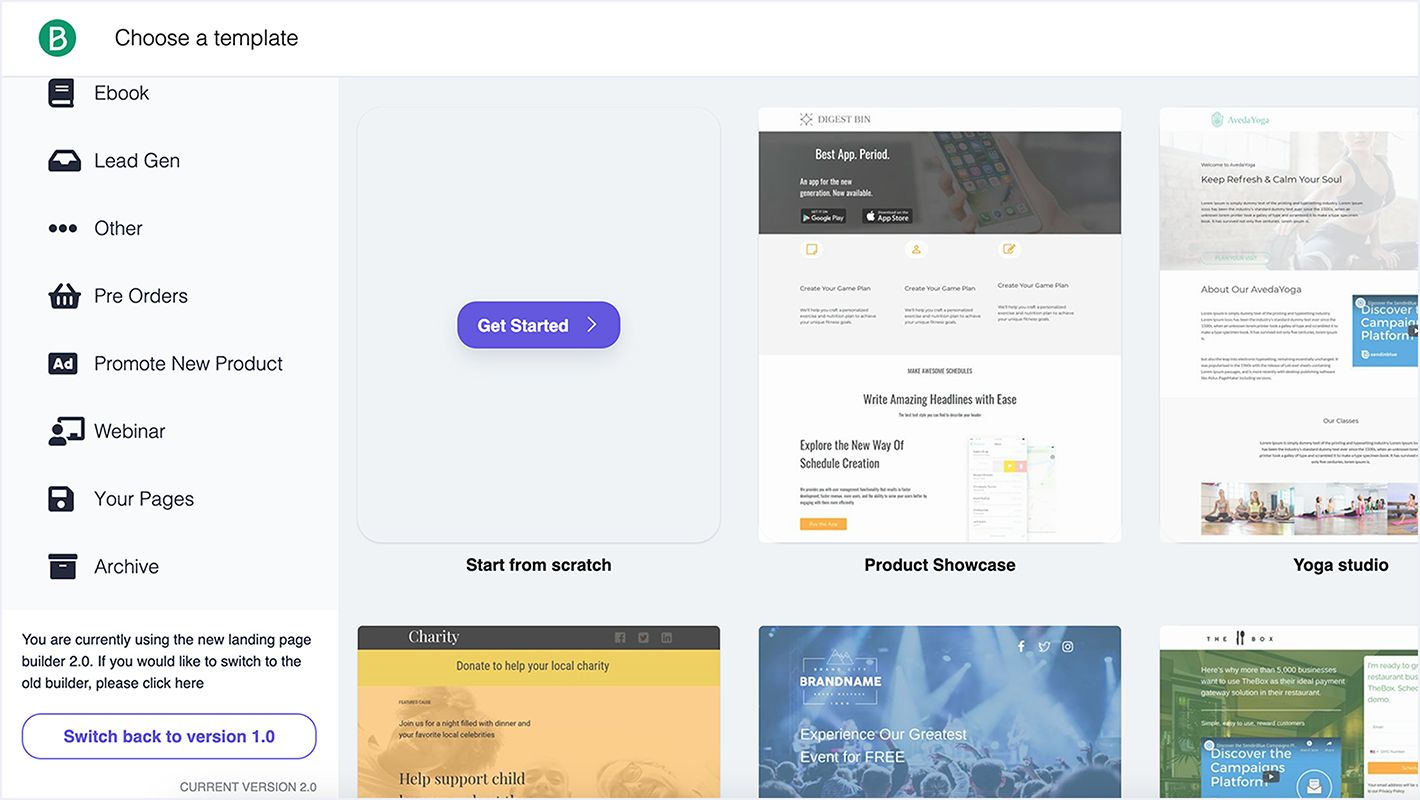This screenshot has width=1420, height=800.
Task: Select the Ebook book icon
Action: tap(62, 93)
